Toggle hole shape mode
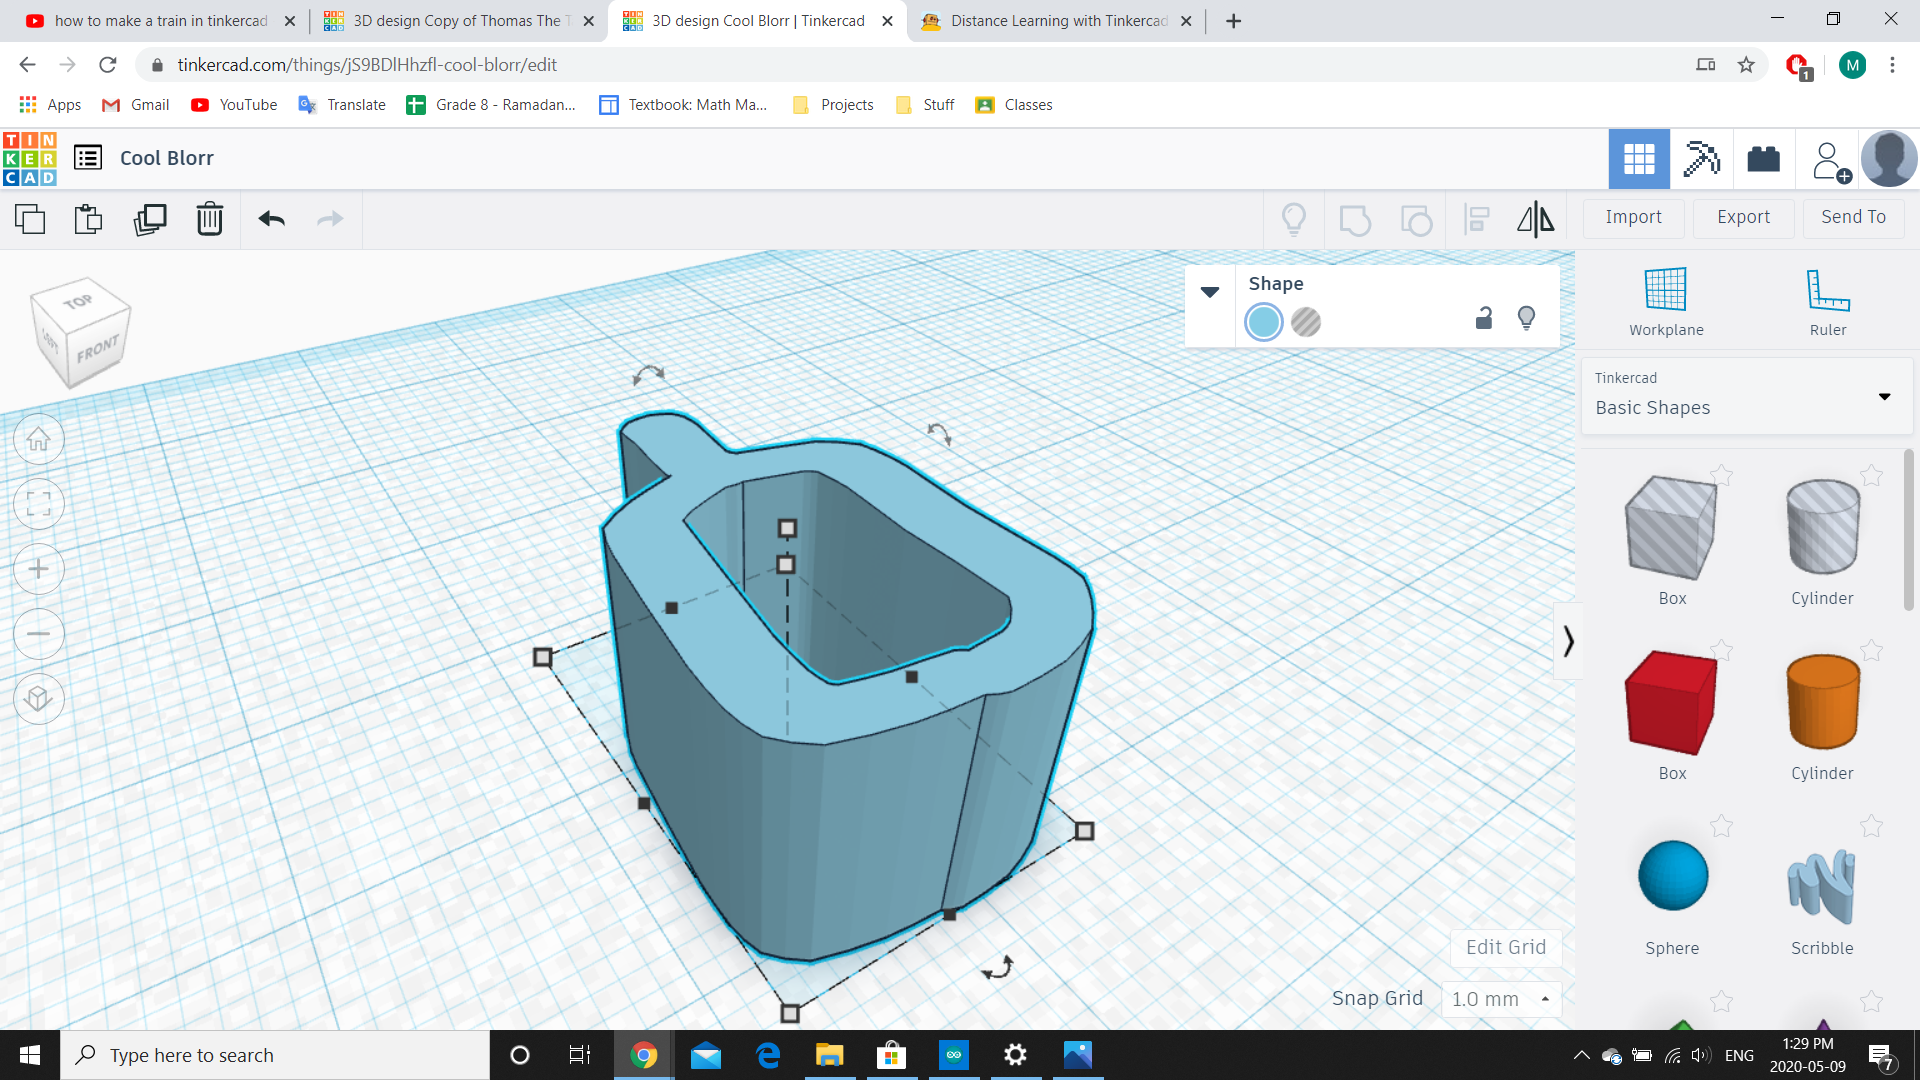The image size is (1920, 1080). 1305,322
